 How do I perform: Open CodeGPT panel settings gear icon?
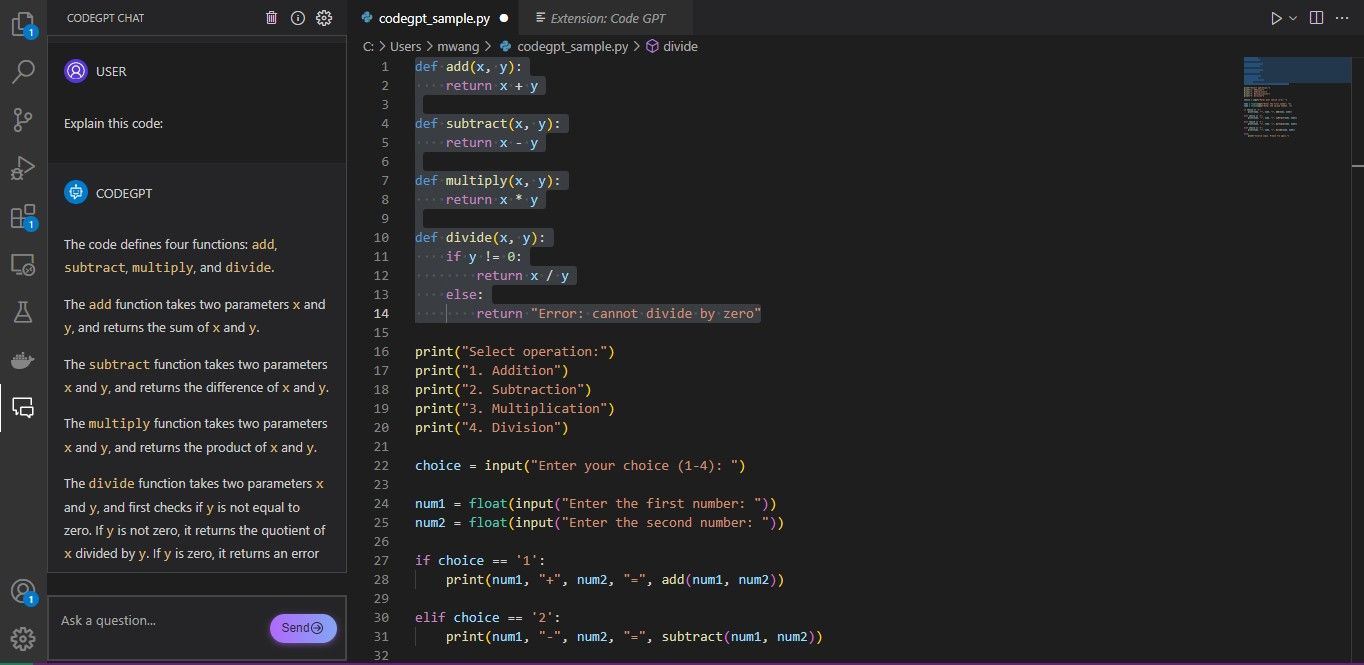tap(323, 17)
